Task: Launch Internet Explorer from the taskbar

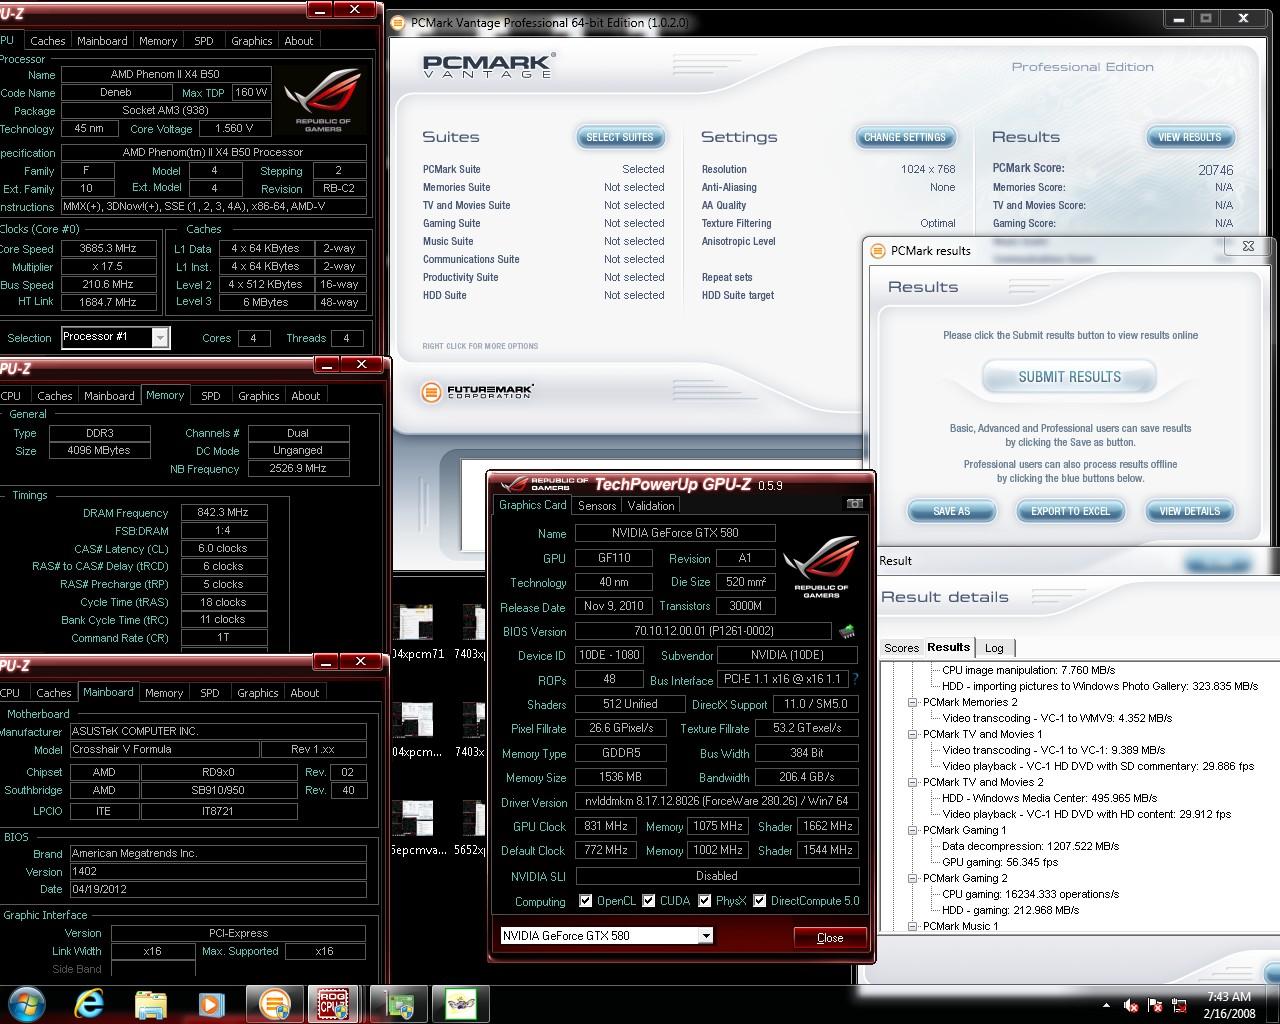Action: pos(89,1004)
